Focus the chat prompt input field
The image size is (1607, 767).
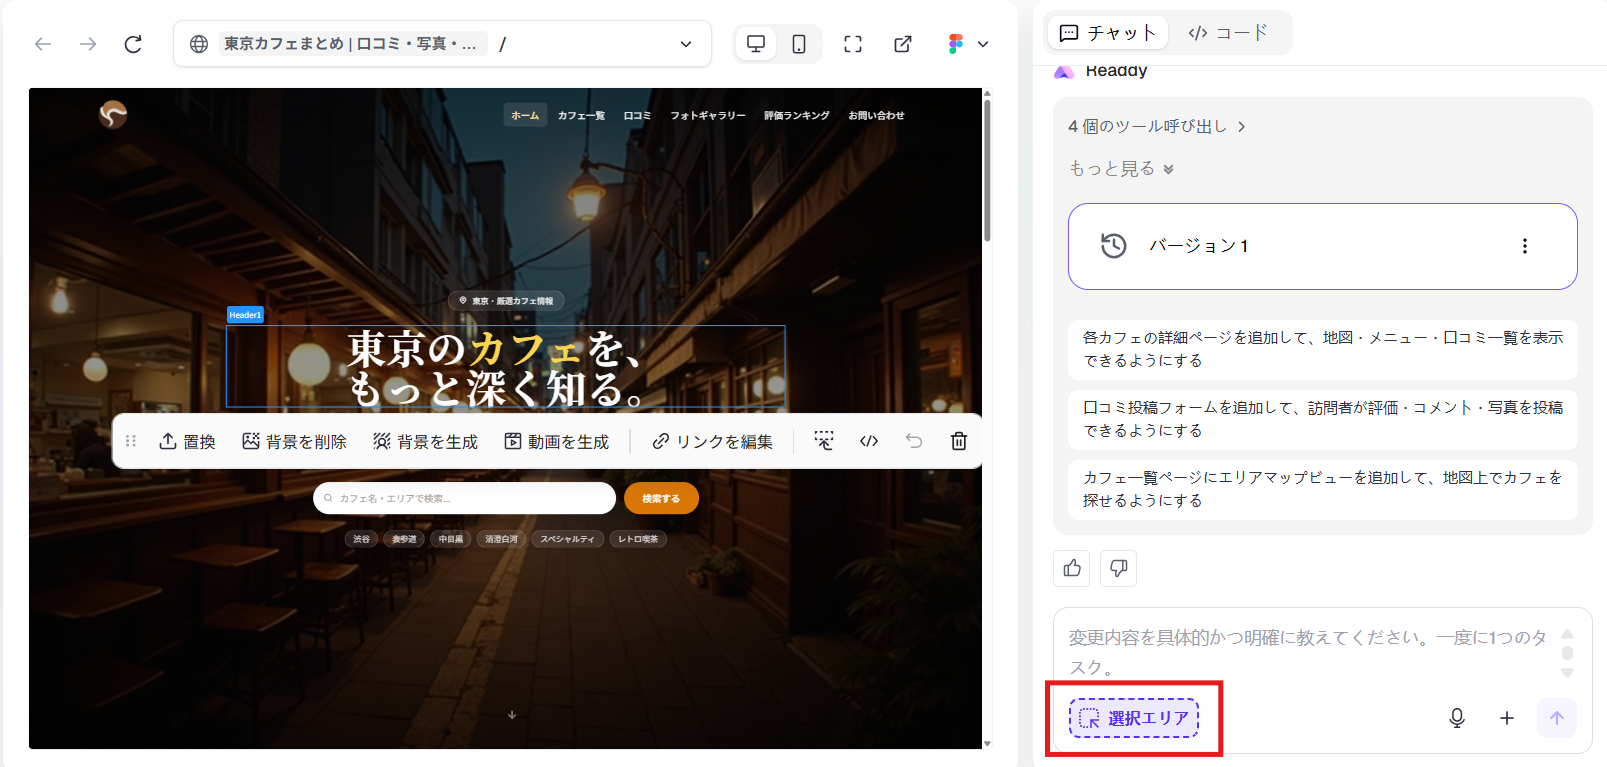point(1307,652)
